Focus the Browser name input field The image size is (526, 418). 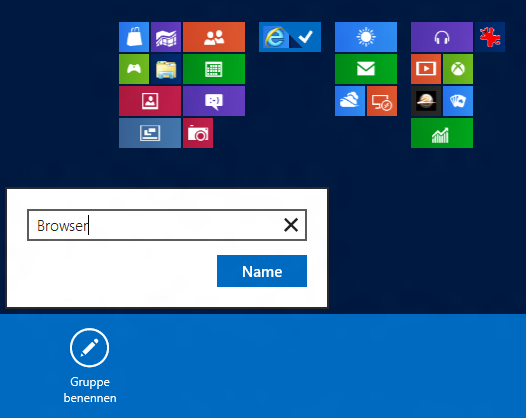coord(167,225)
